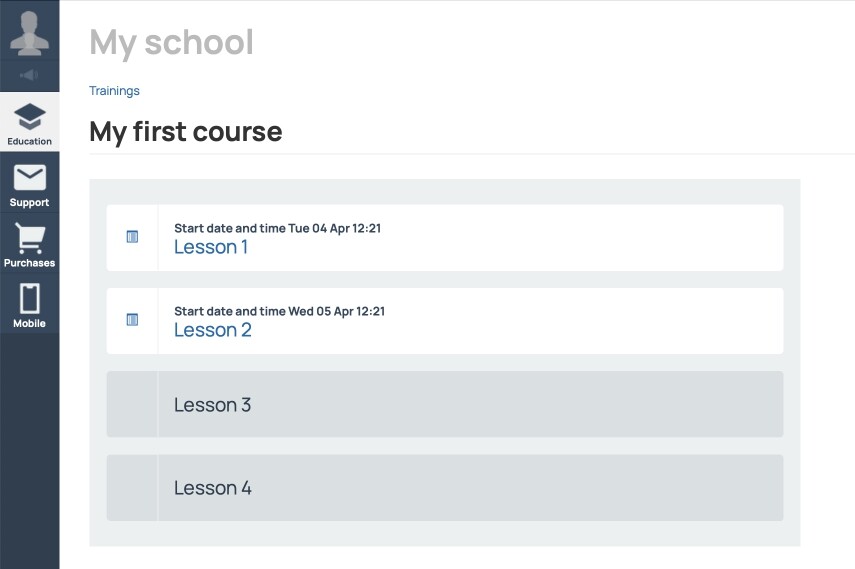Select the locked Lesson 3 row
This screenshot has width=855, height=569.
pos(445,404)
